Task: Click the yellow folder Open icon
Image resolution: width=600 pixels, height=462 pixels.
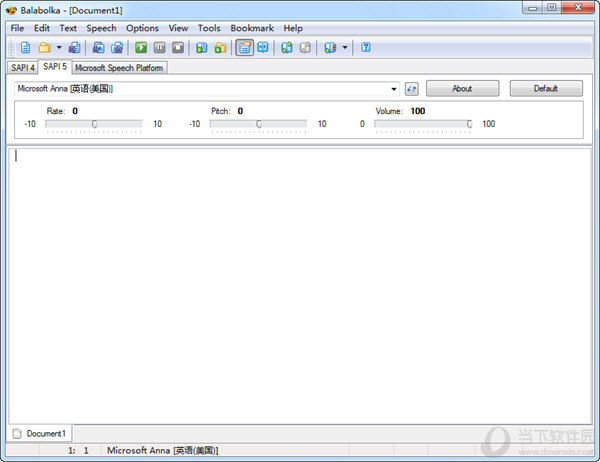Action: [x=45, y=48]
